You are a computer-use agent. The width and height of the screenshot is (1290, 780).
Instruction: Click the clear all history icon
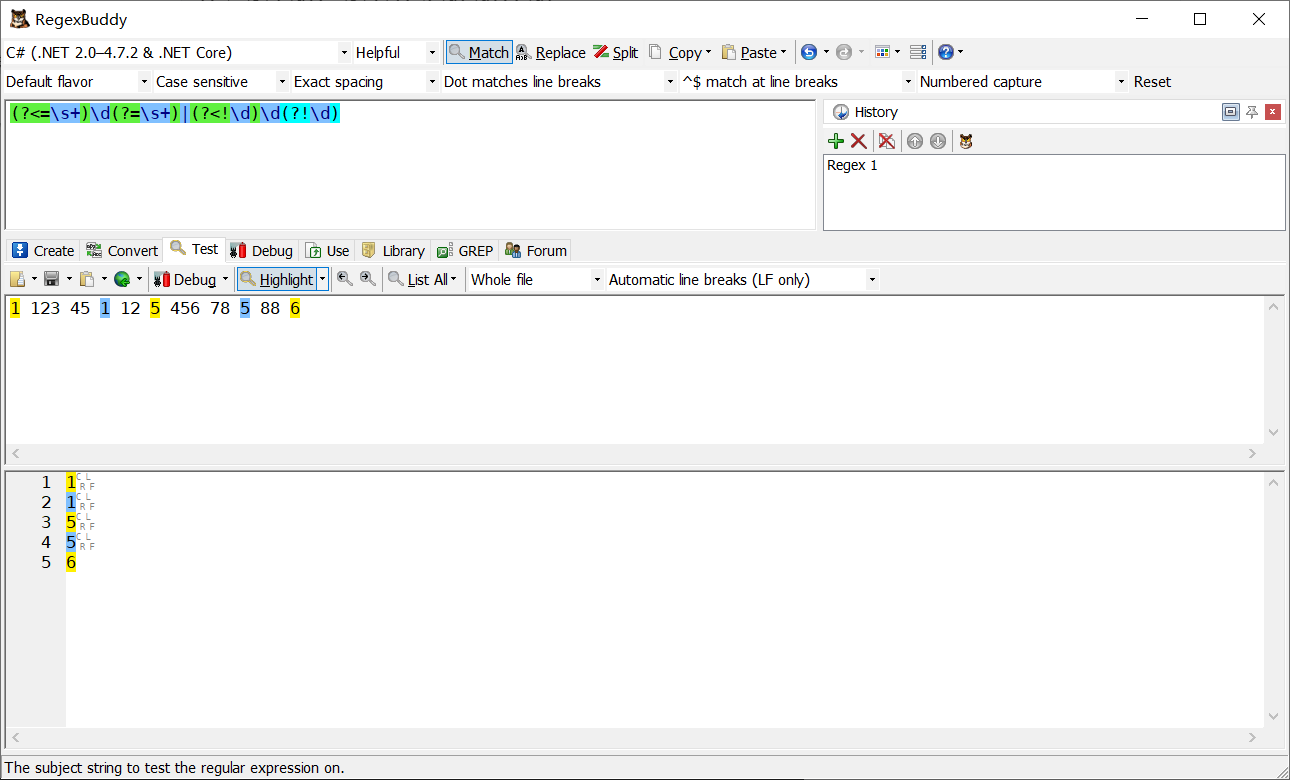pyautogui.click(x=886, y=141)
